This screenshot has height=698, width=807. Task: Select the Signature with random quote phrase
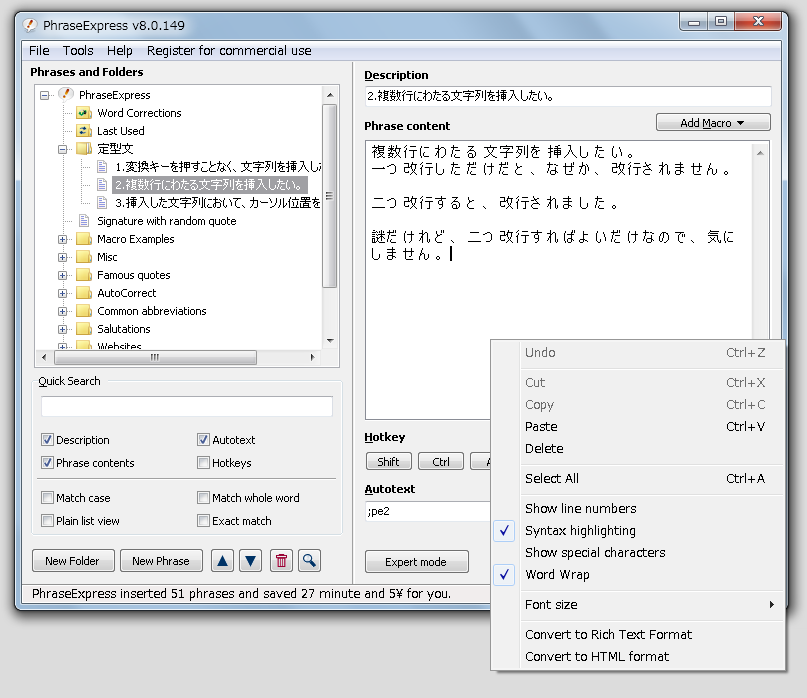167,221
